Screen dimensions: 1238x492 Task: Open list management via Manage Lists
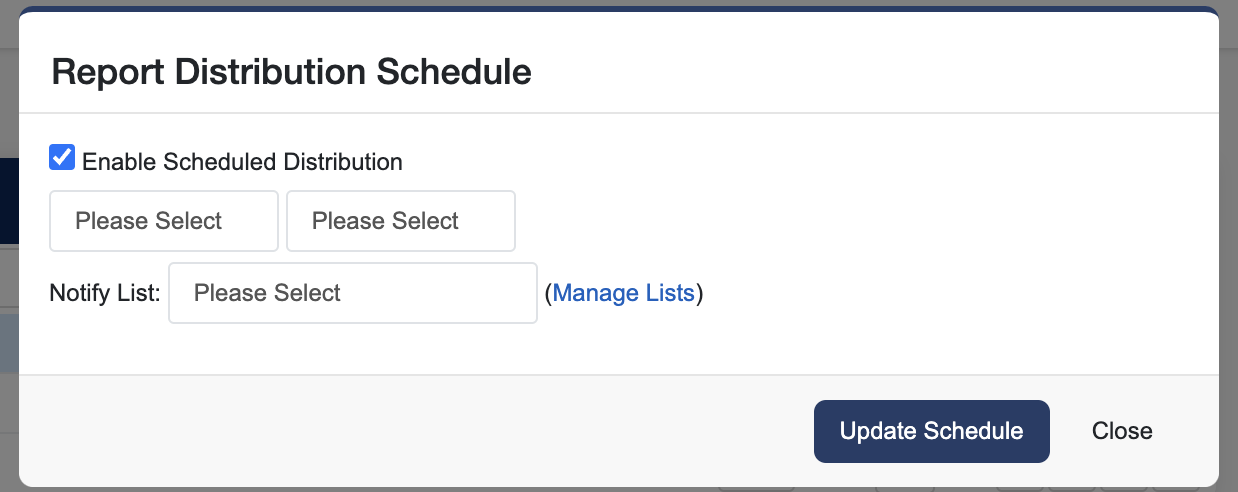pyautogui.click(x=623, y=293)
